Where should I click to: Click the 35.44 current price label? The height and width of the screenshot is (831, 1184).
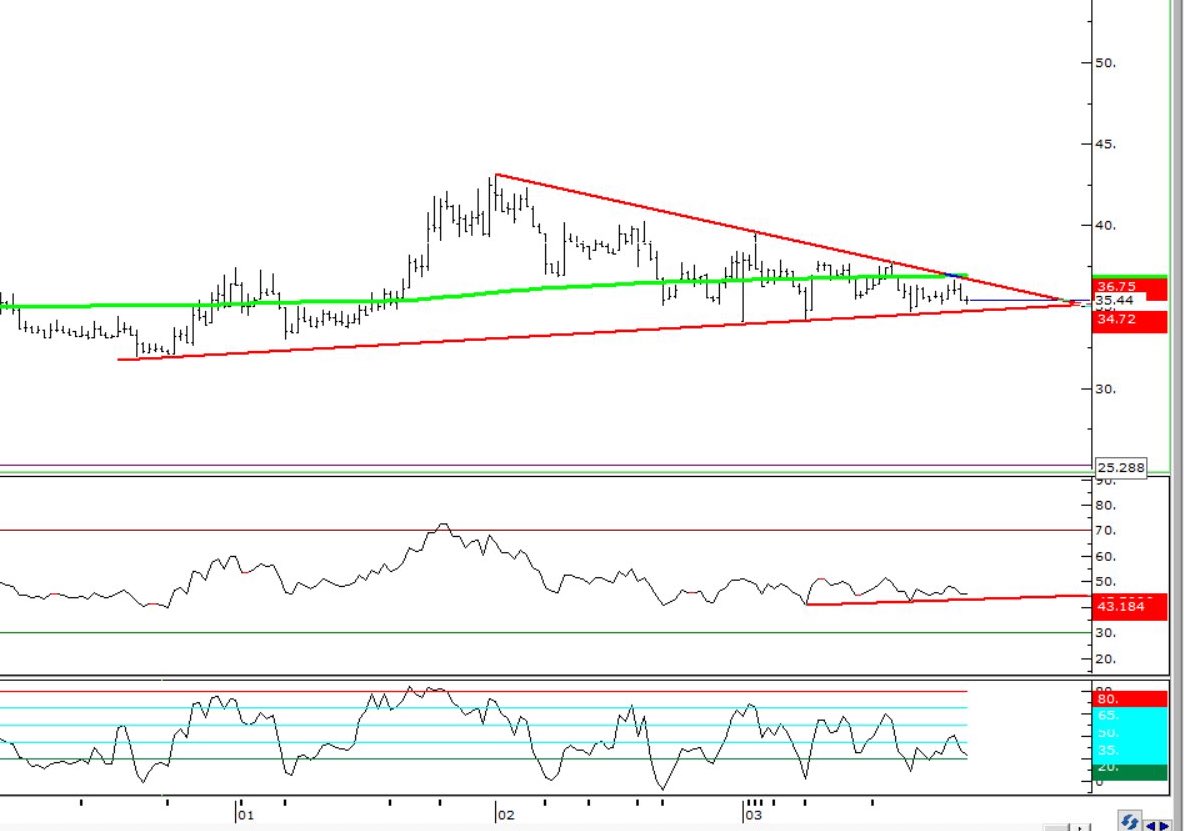1115,300
